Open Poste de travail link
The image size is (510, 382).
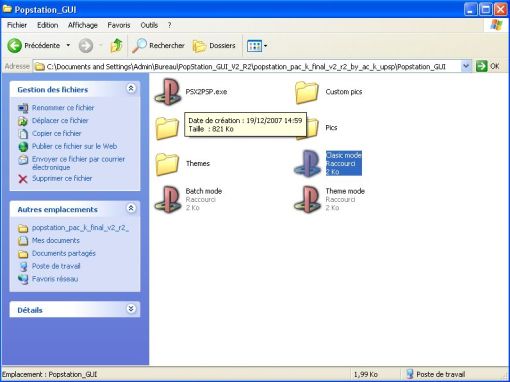tap(56, 266)
